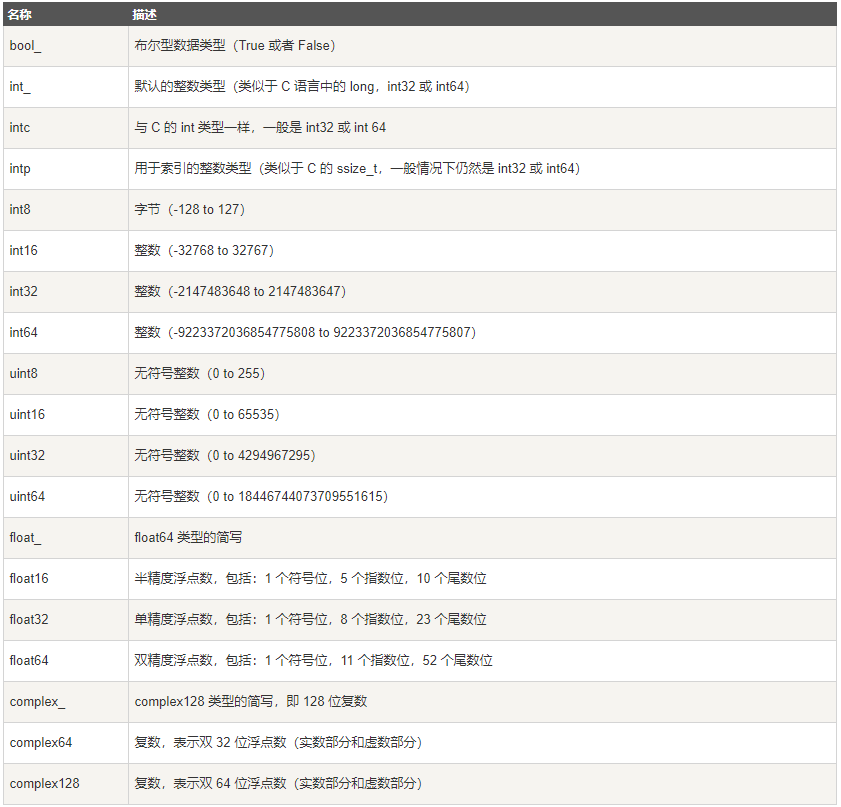Select the float_ name cell

65,538
